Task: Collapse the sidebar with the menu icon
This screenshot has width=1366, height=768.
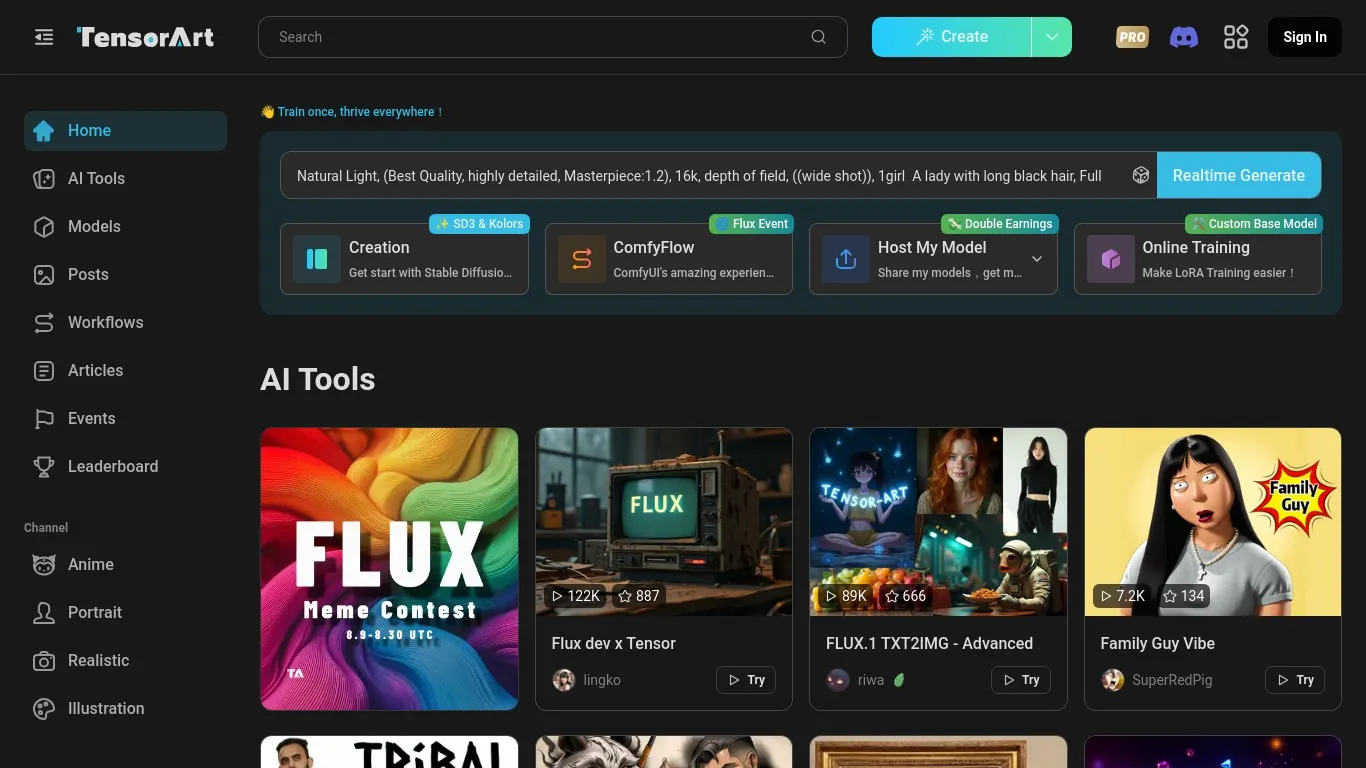Action: 44,37
